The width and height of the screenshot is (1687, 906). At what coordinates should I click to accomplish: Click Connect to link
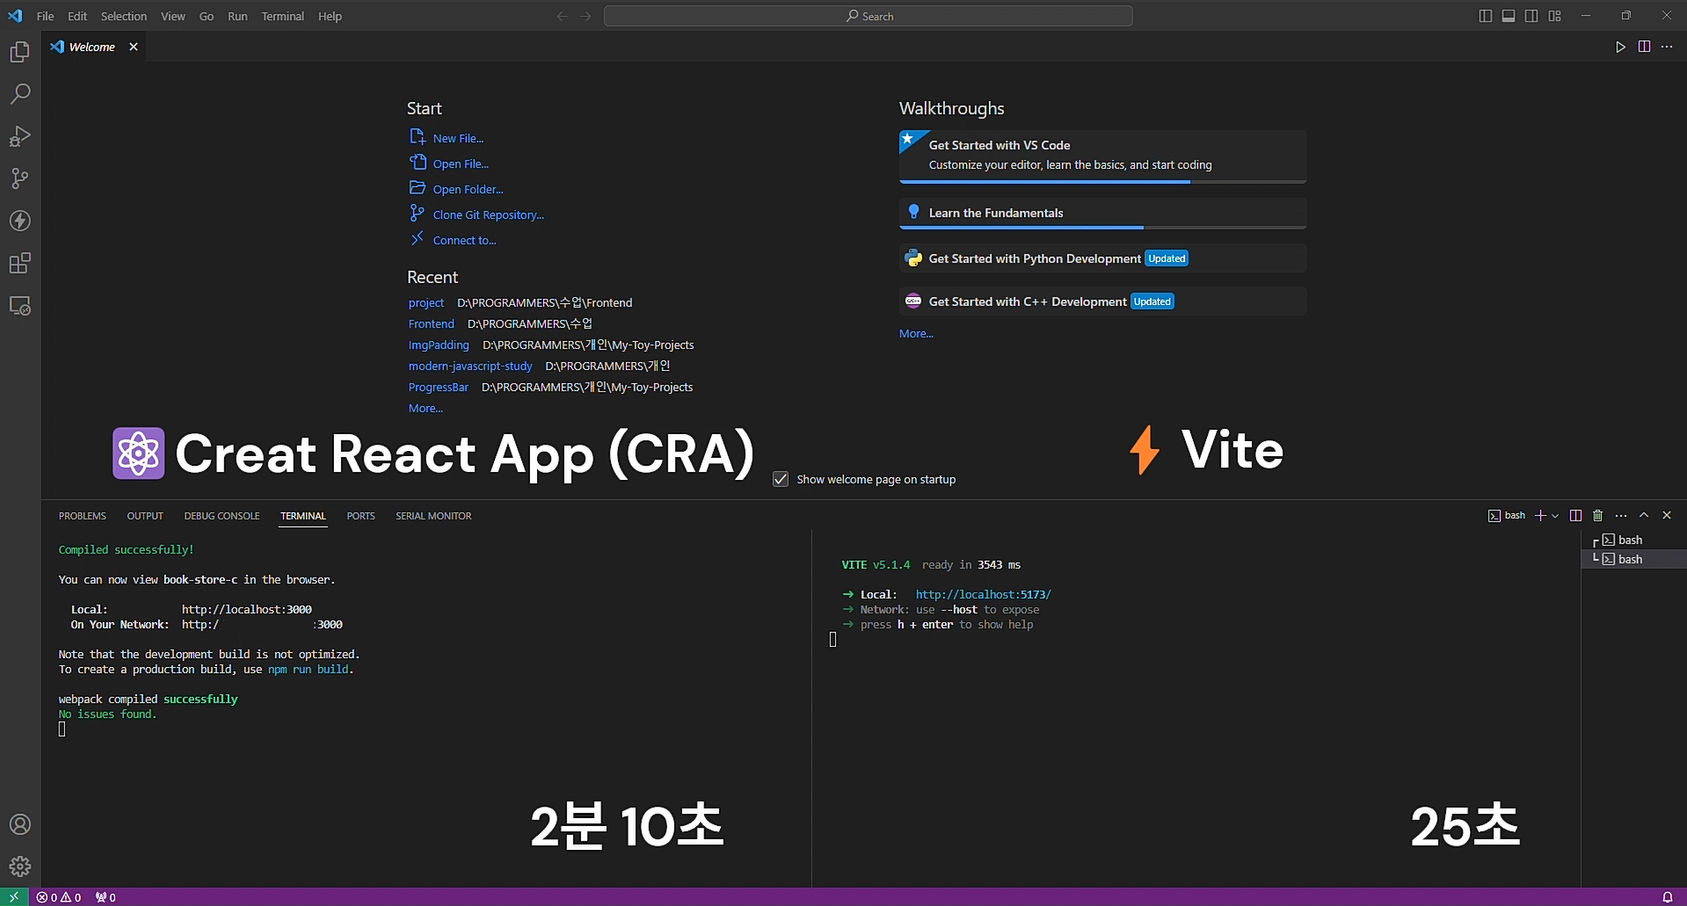(x=464, y=240)
